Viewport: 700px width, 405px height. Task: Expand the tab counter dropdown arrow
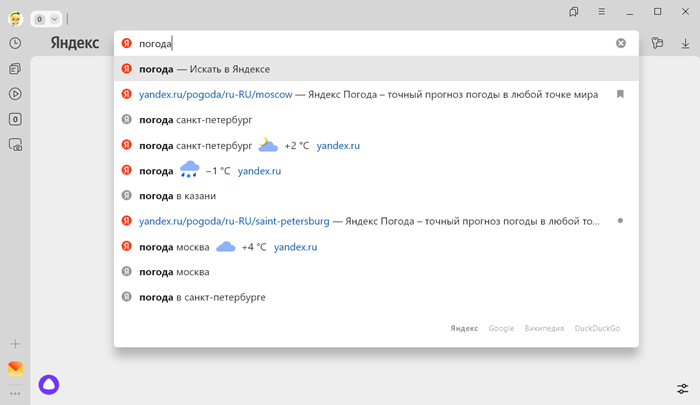pyautogui.click(x=54, y=19)
